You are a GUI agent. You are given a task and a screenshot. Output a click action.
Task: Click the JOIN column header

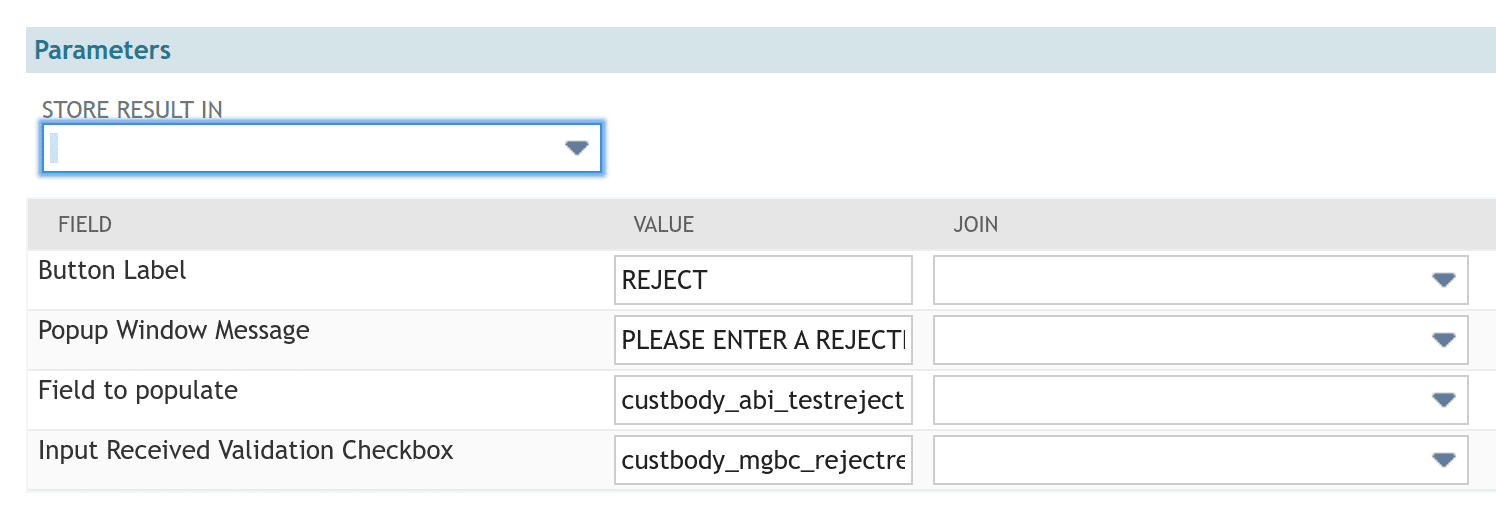coord(975,224)
